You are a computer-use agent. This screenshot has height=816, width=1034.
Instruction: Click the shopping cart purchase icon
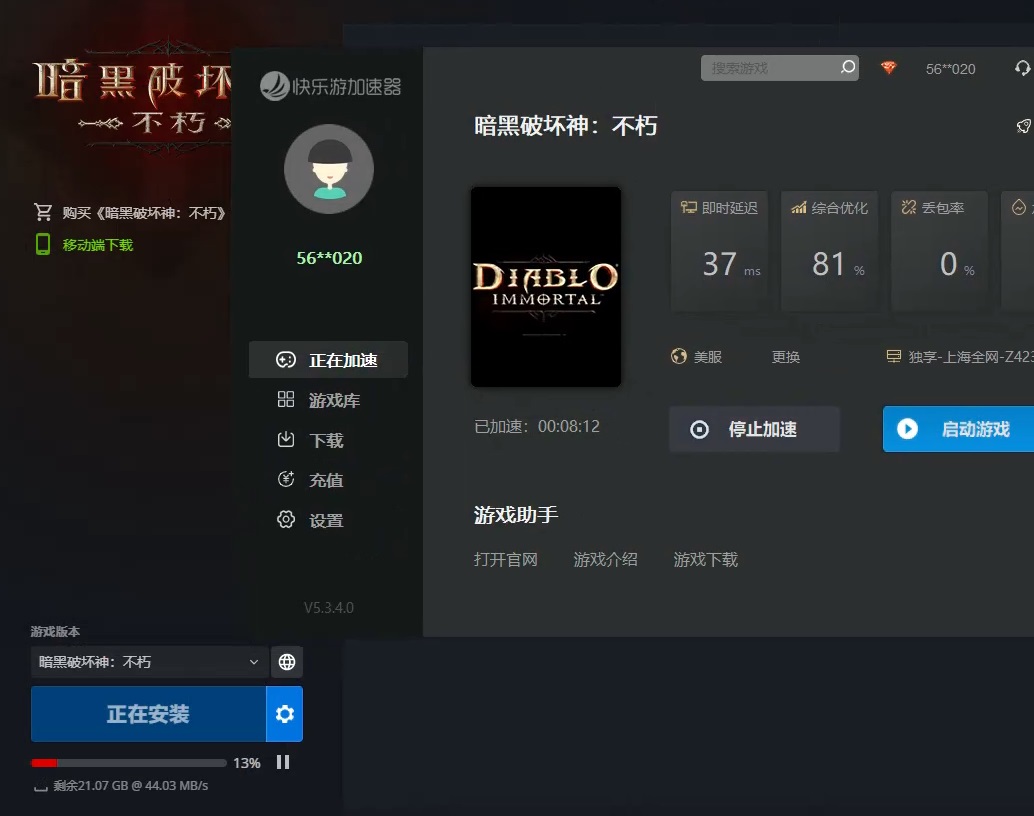[43, 212]
